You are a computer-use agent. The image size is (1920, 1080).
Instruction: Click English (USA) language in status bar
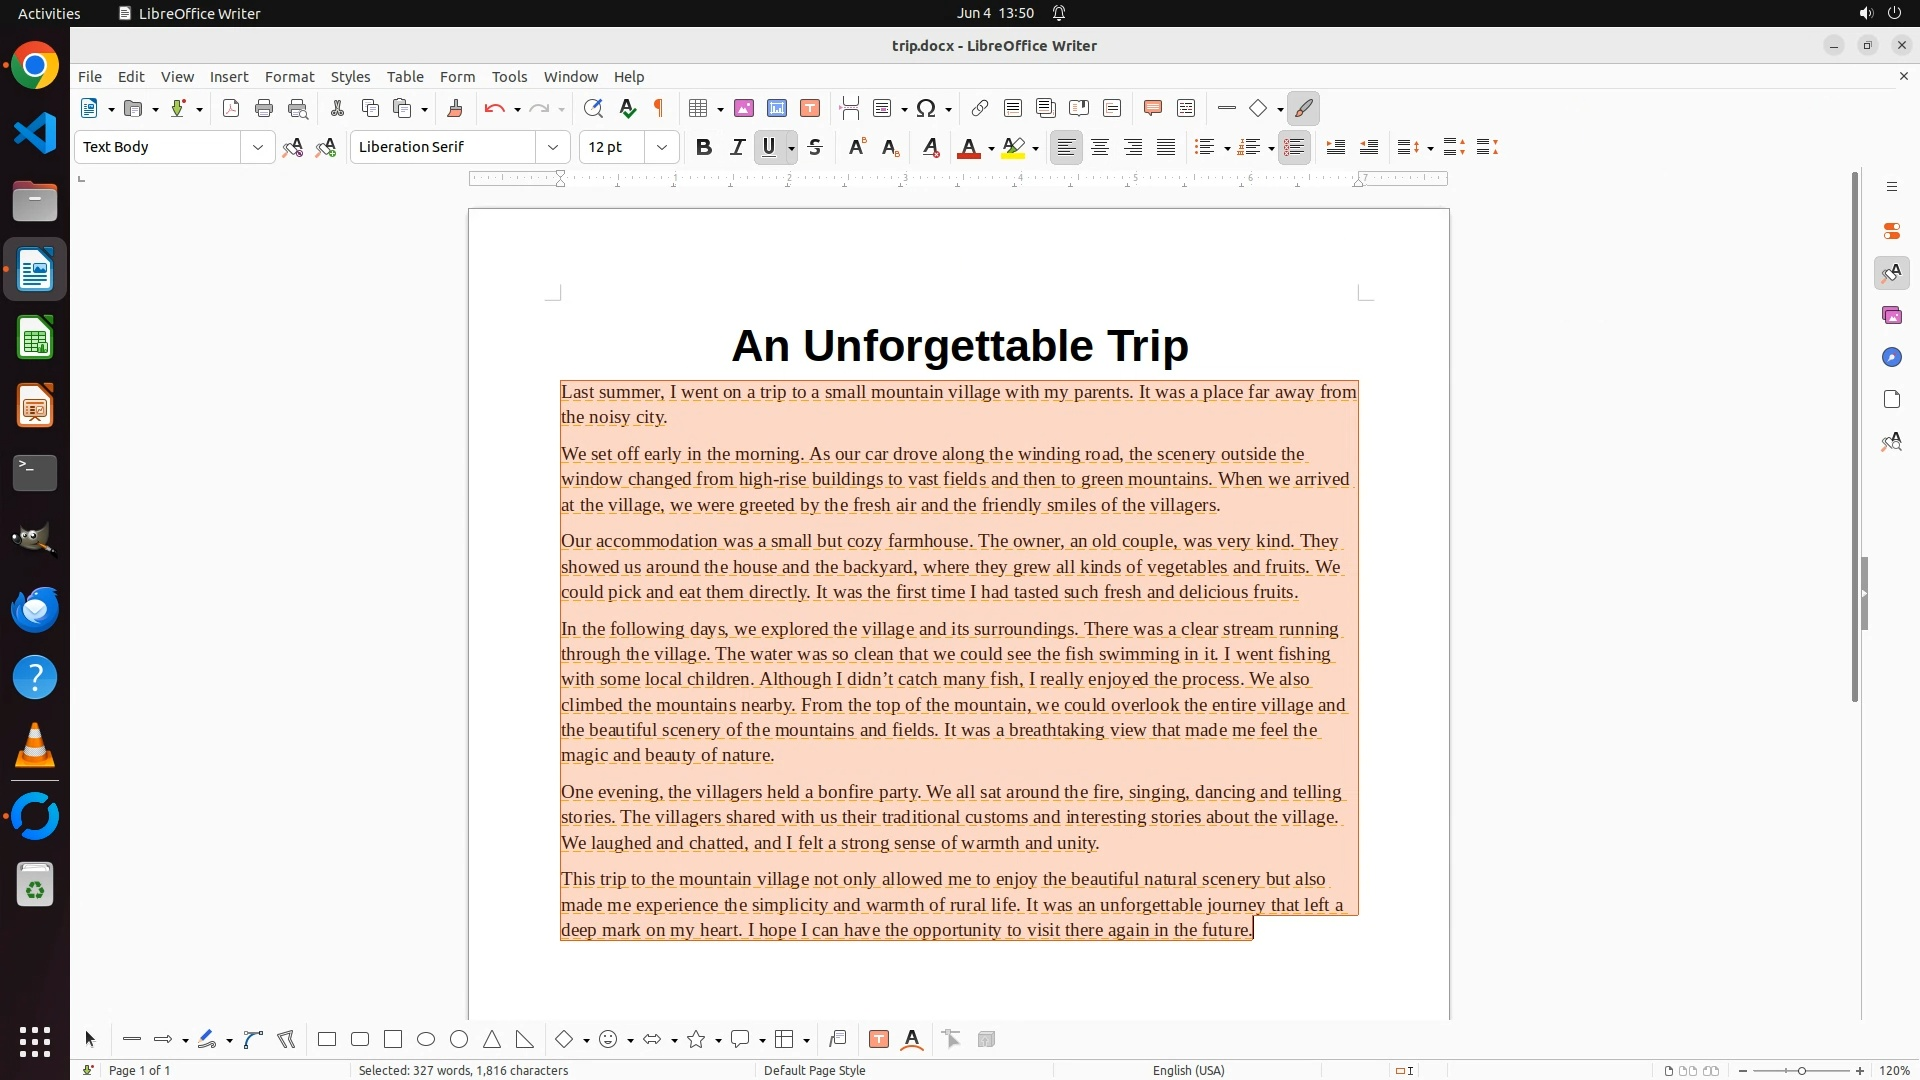pos(1188,1071)
